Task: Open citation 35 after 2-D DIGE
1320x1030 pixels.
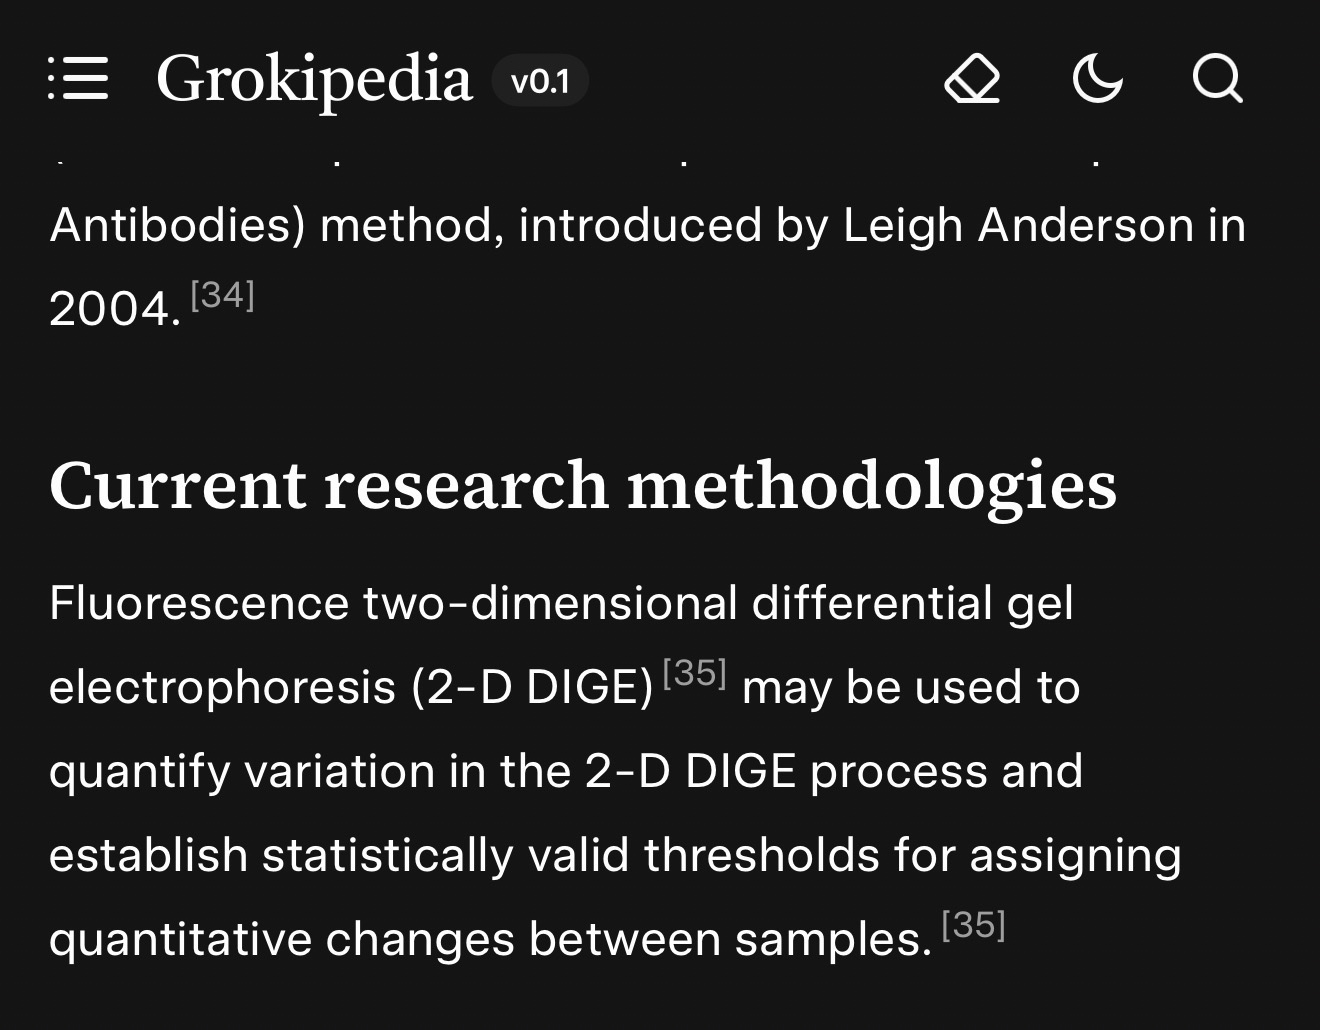Action: [x=694, y=673]
